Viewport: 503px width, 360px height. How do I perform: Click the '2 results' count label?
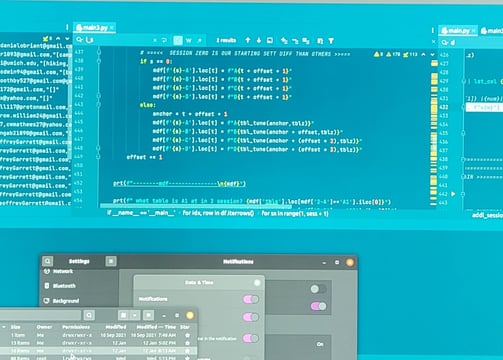pos(226,40)
